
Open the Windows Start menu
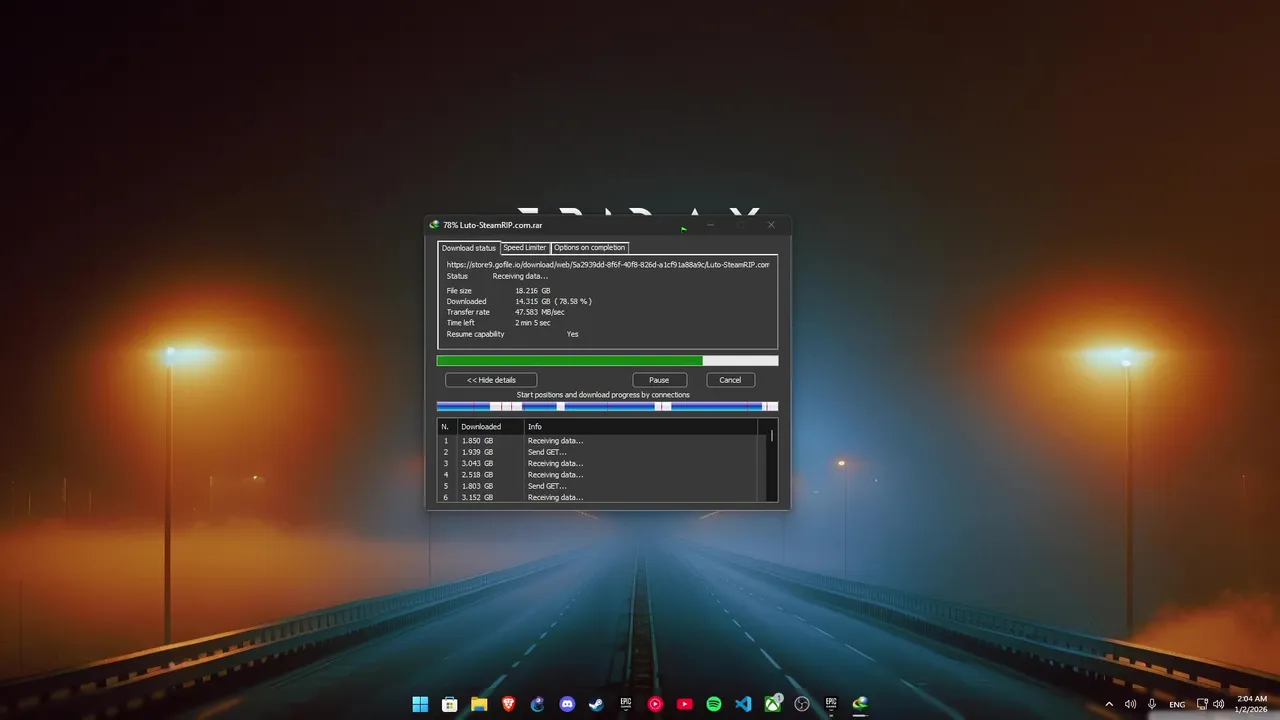[x=420, y=704]
